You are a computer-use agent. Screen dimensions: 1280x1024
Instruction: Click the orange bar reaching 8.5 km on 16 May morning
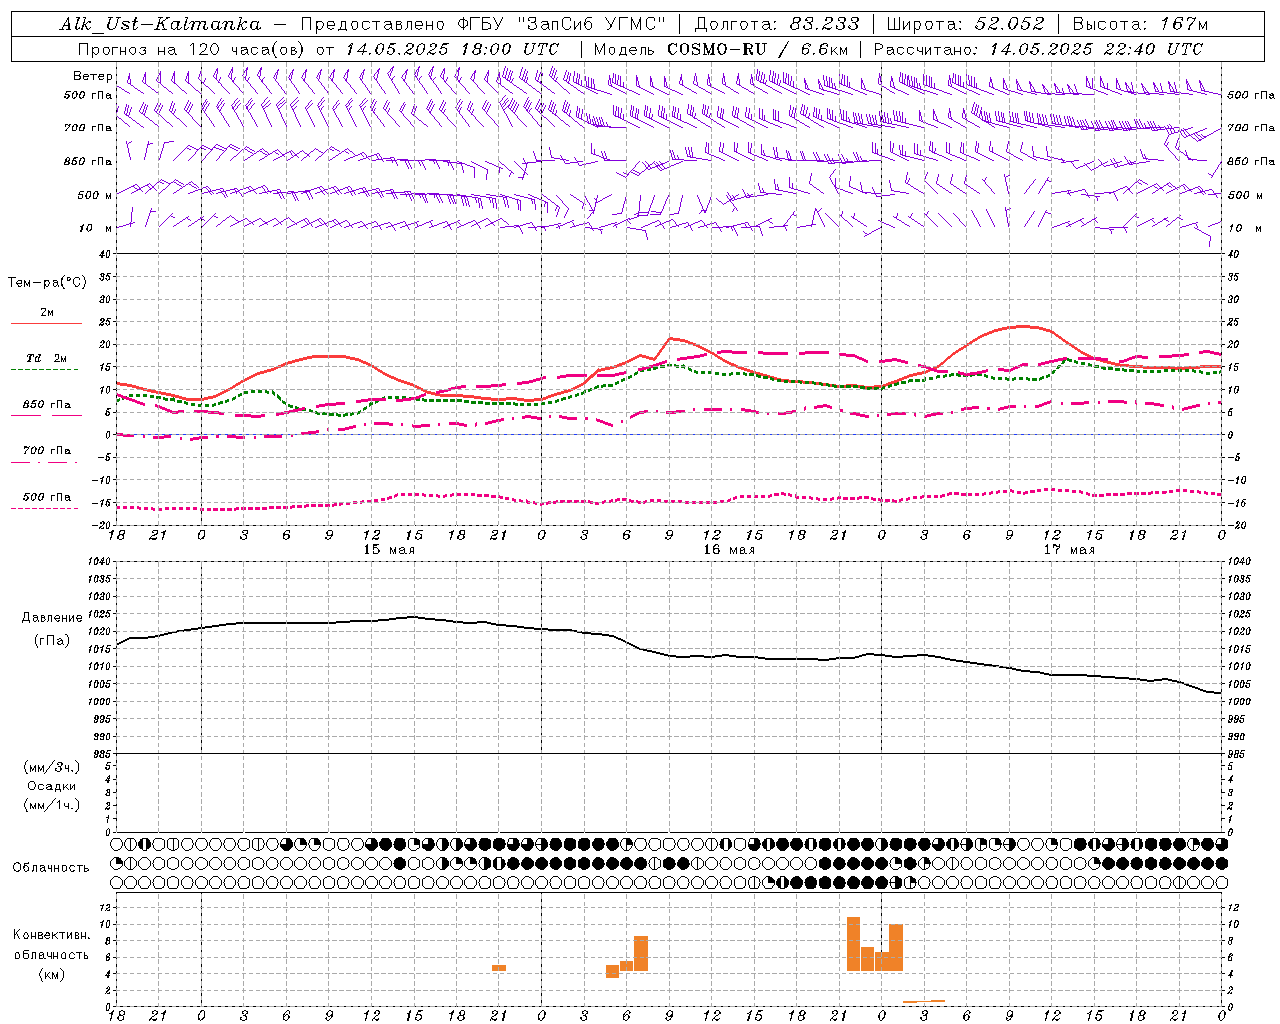[x=641, y=953]
